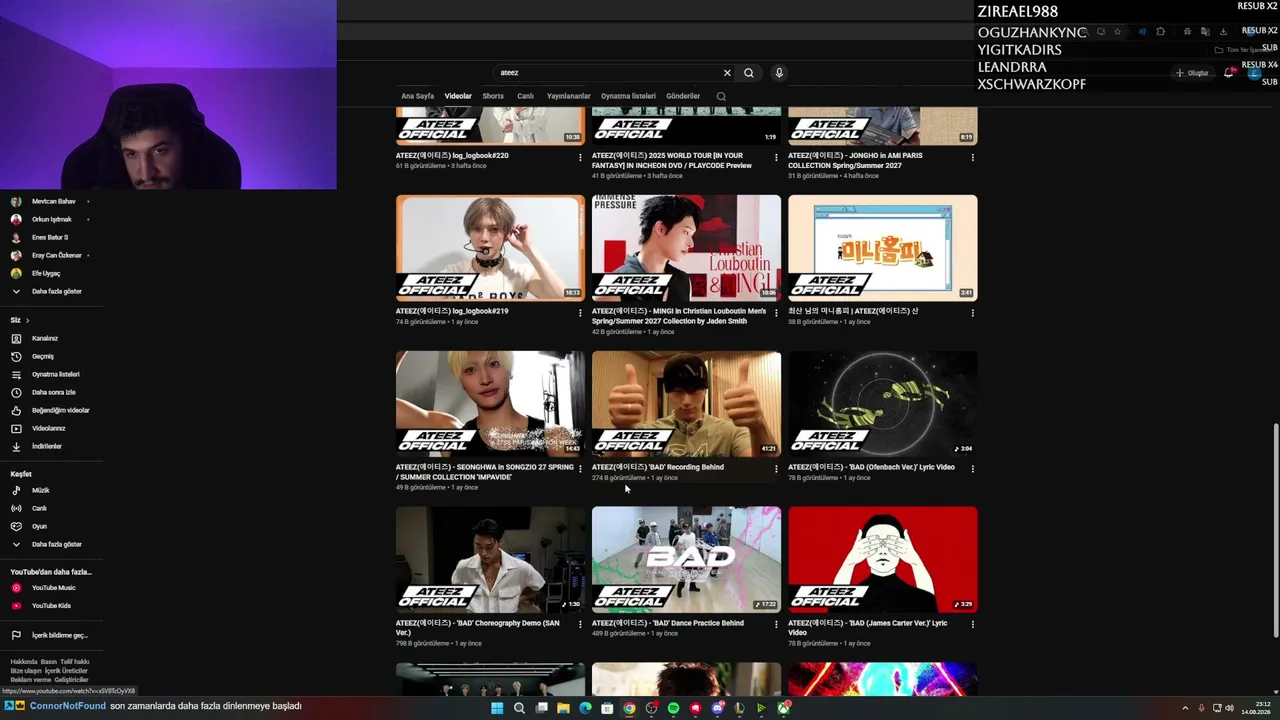The height and width of the screenshot is (720, 1280).
Task: Open Efe Uygaç subscription channel
Action: pyautogui.click(x=46, y=273)
